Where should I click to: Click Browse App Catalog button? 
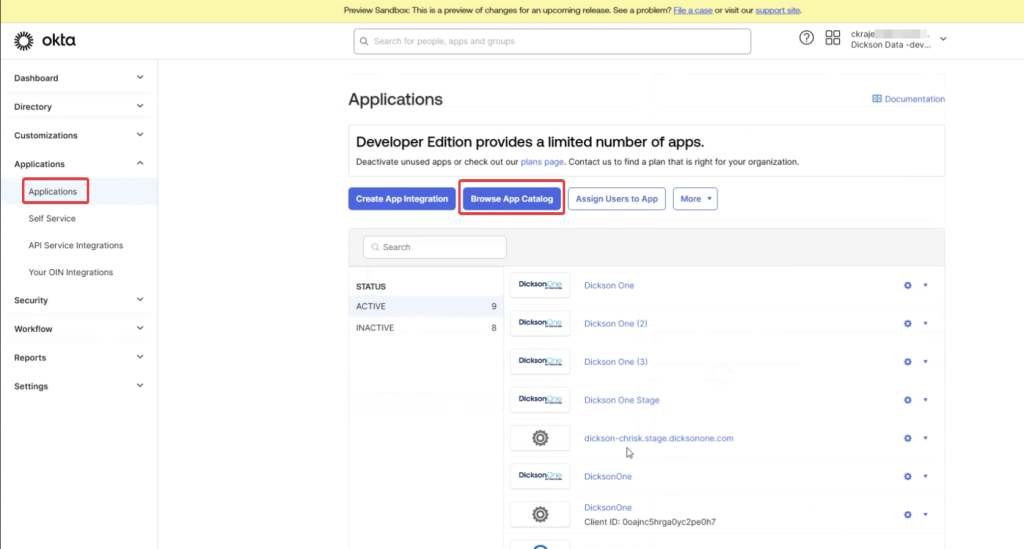[512, 199]
